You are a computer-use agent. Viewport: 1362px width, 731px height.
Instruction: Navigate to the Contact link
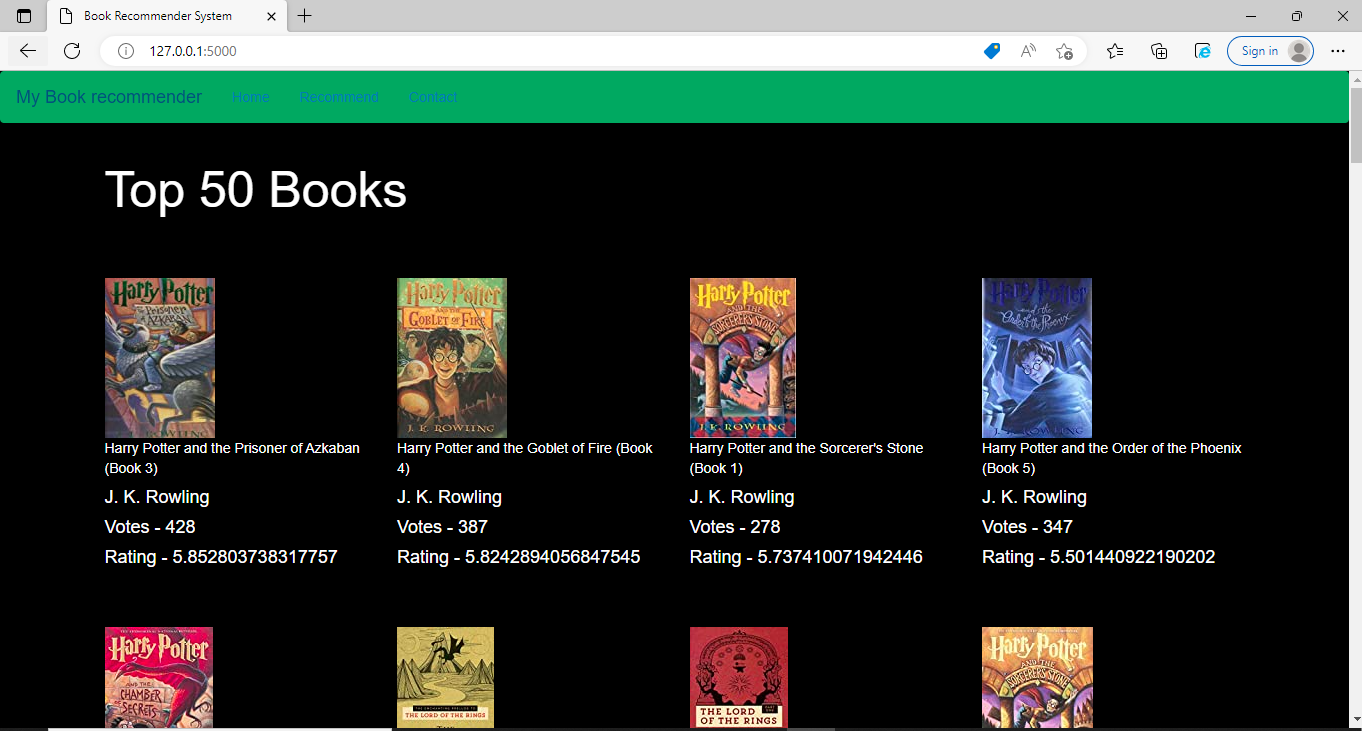point(433,96)
